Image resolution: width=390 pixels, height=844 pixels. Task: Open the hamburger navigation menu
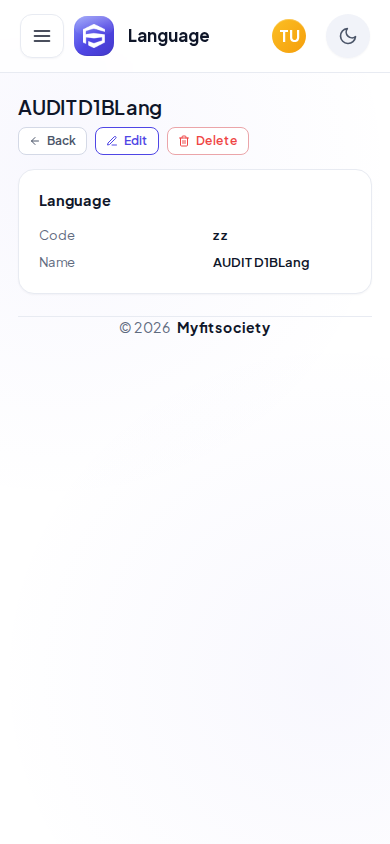(x=42, y=36)
